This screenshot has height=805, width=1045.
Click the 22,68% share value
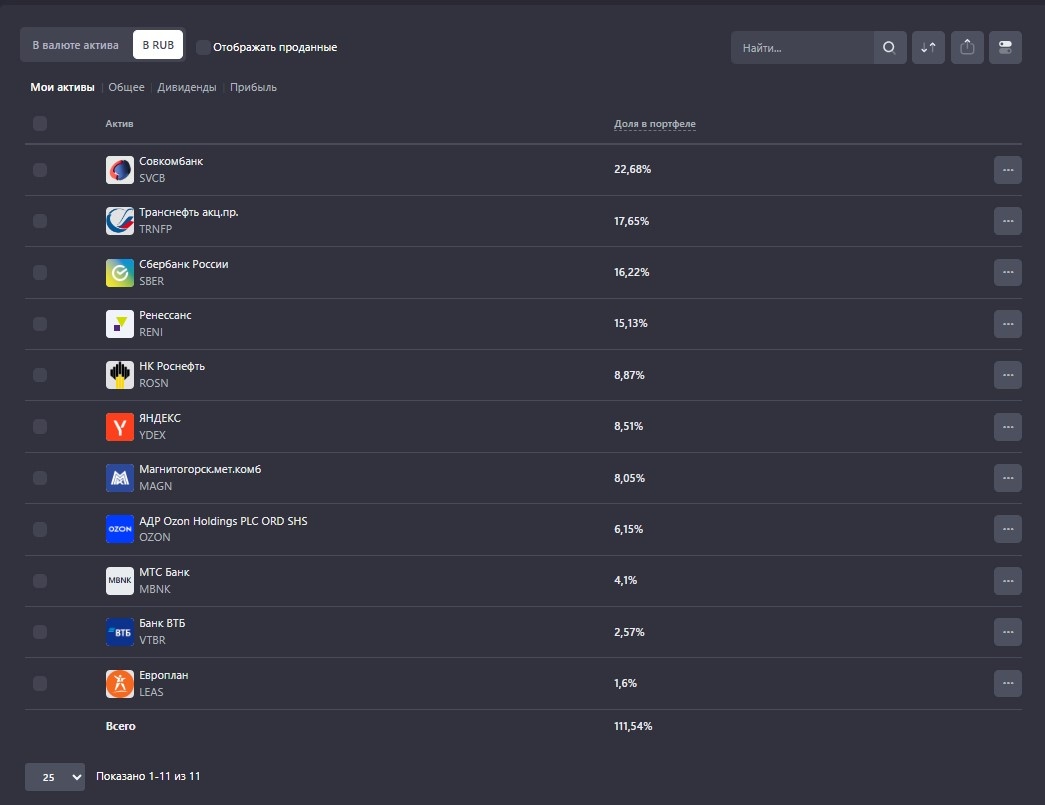tap(632, 169)
